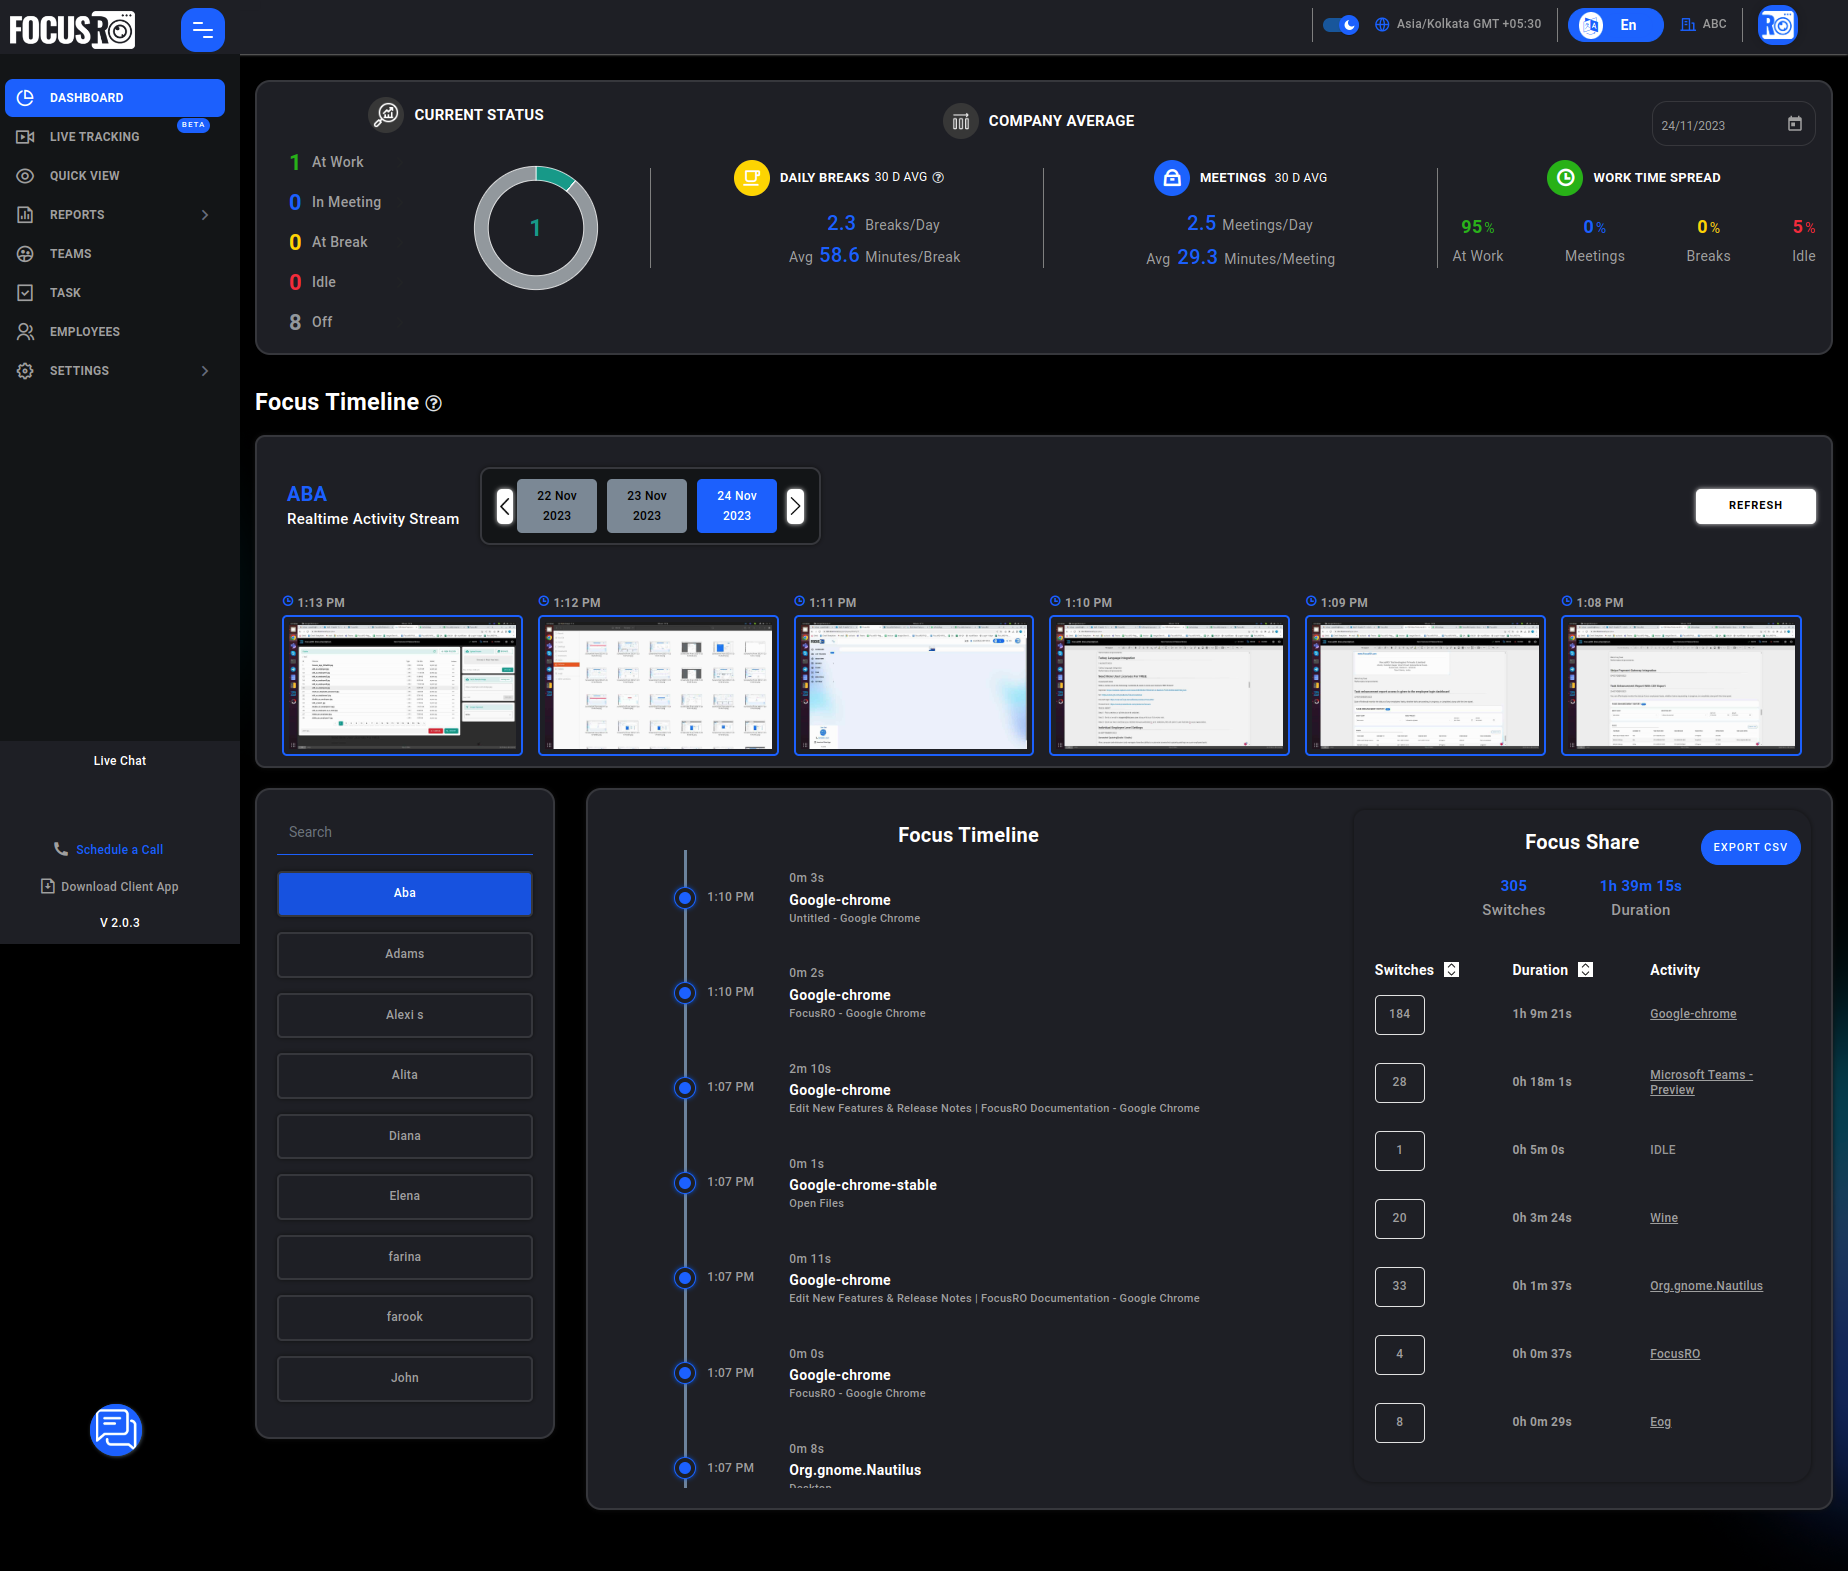Open the 1:12 PM screenshot thumbnail
The width and height of the screenshot is (1848, 1571).
pyautogui.click(x=658, y=685)
